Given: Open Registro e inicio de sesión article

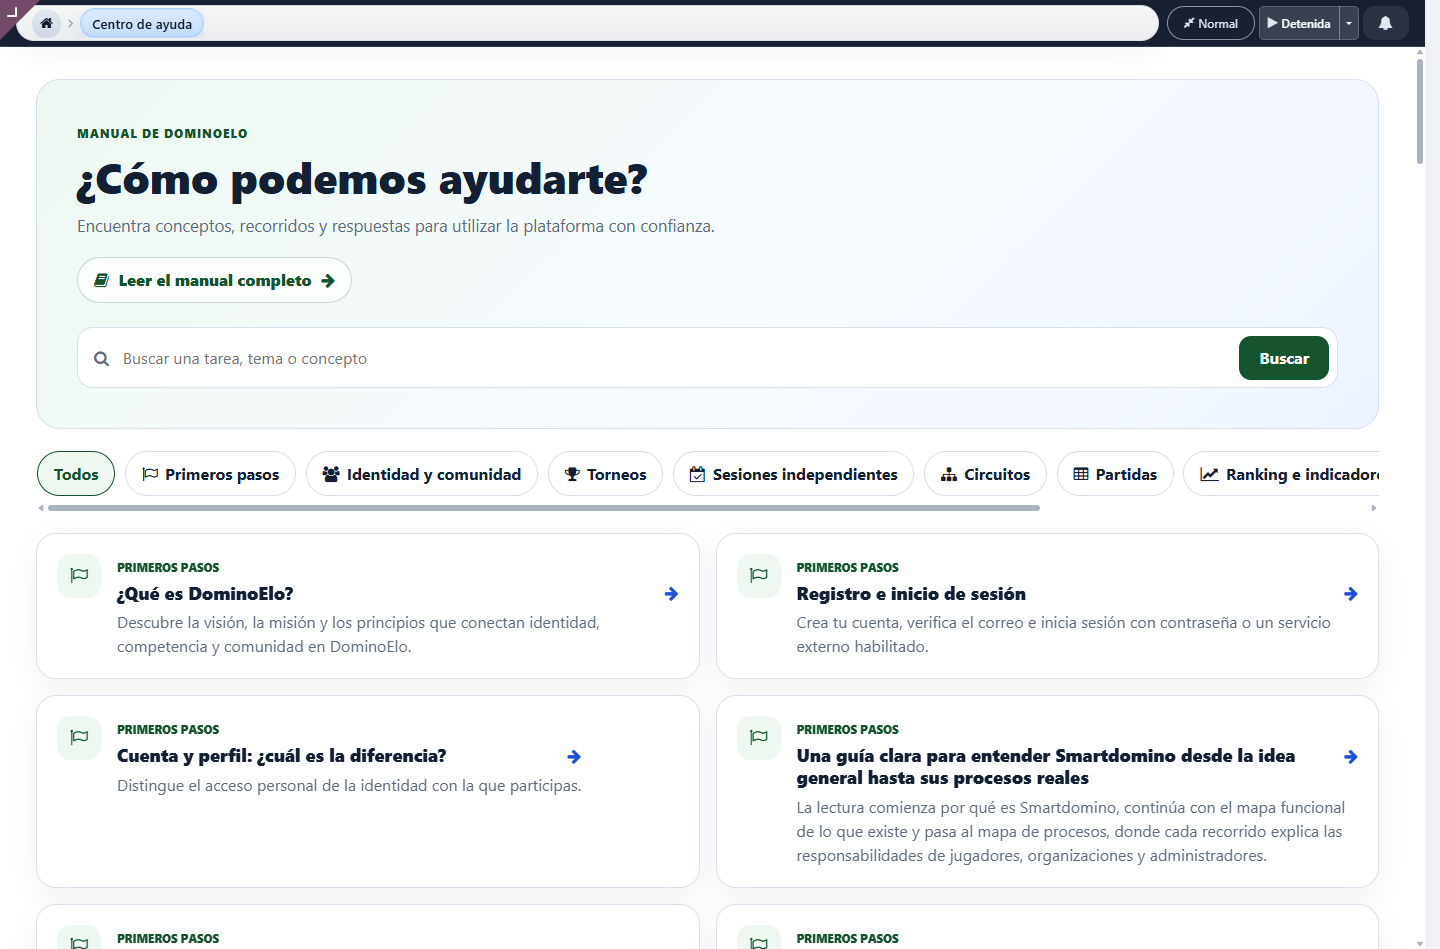Looking at the screenshot, I should tap(1047, 606).
